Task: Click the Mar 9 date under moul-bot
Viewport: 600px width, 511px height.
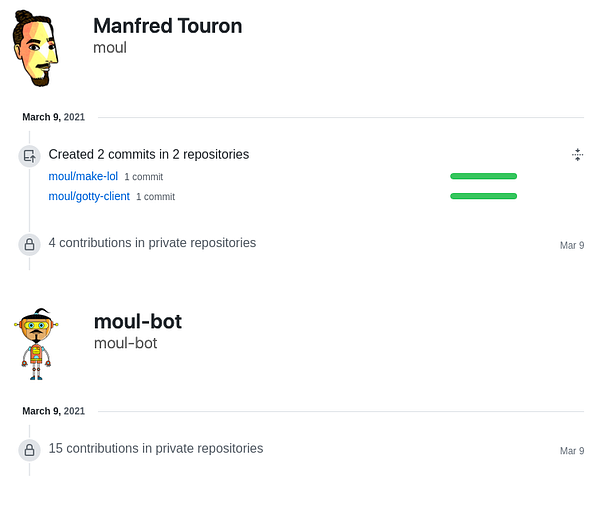Action: point(571,451)
